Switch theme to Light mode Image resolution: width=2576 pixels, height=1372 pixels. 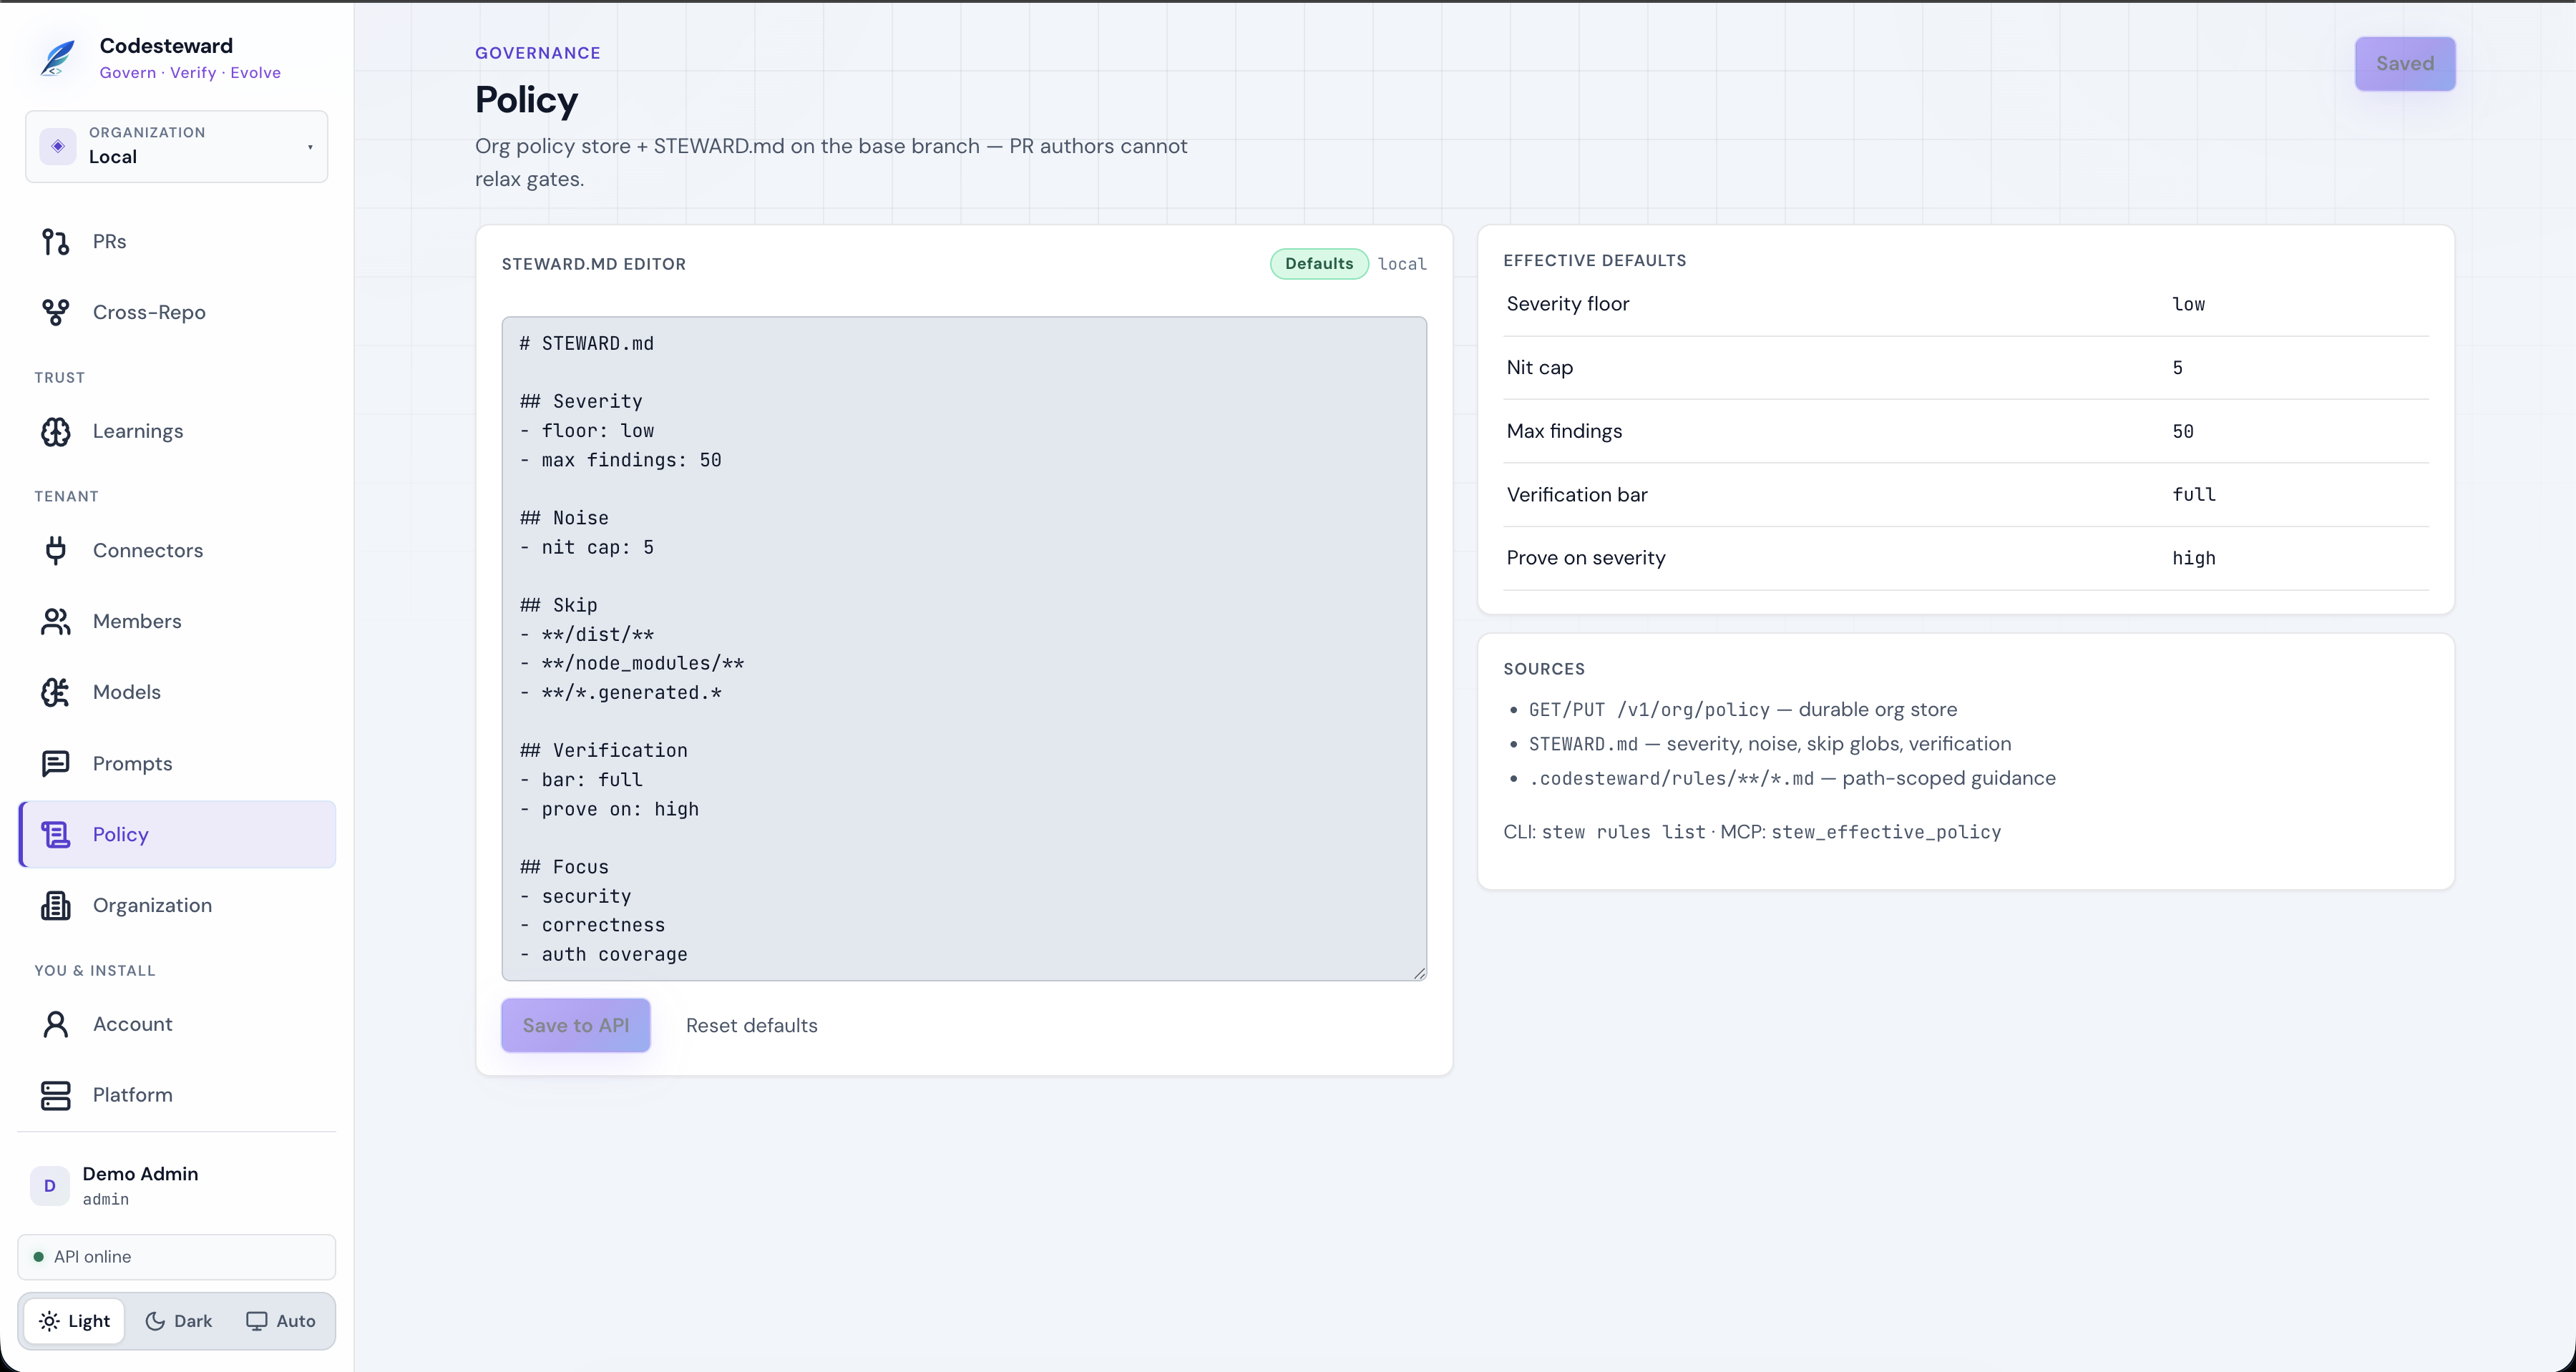(75, 1321)
